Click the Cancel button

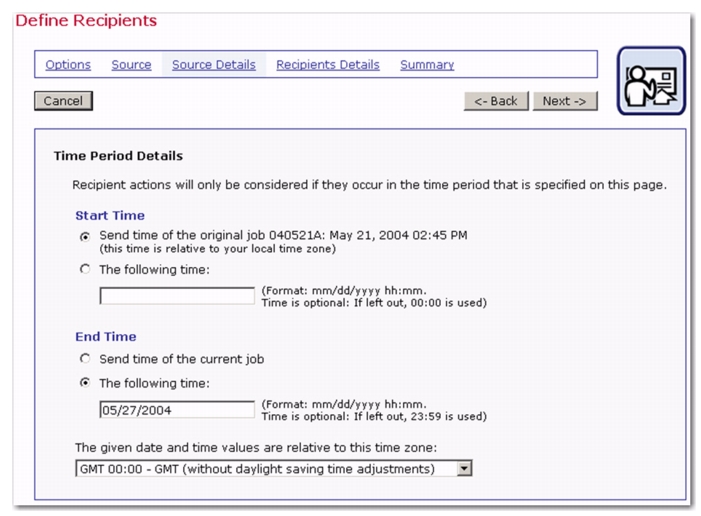(x=63, y=101)
